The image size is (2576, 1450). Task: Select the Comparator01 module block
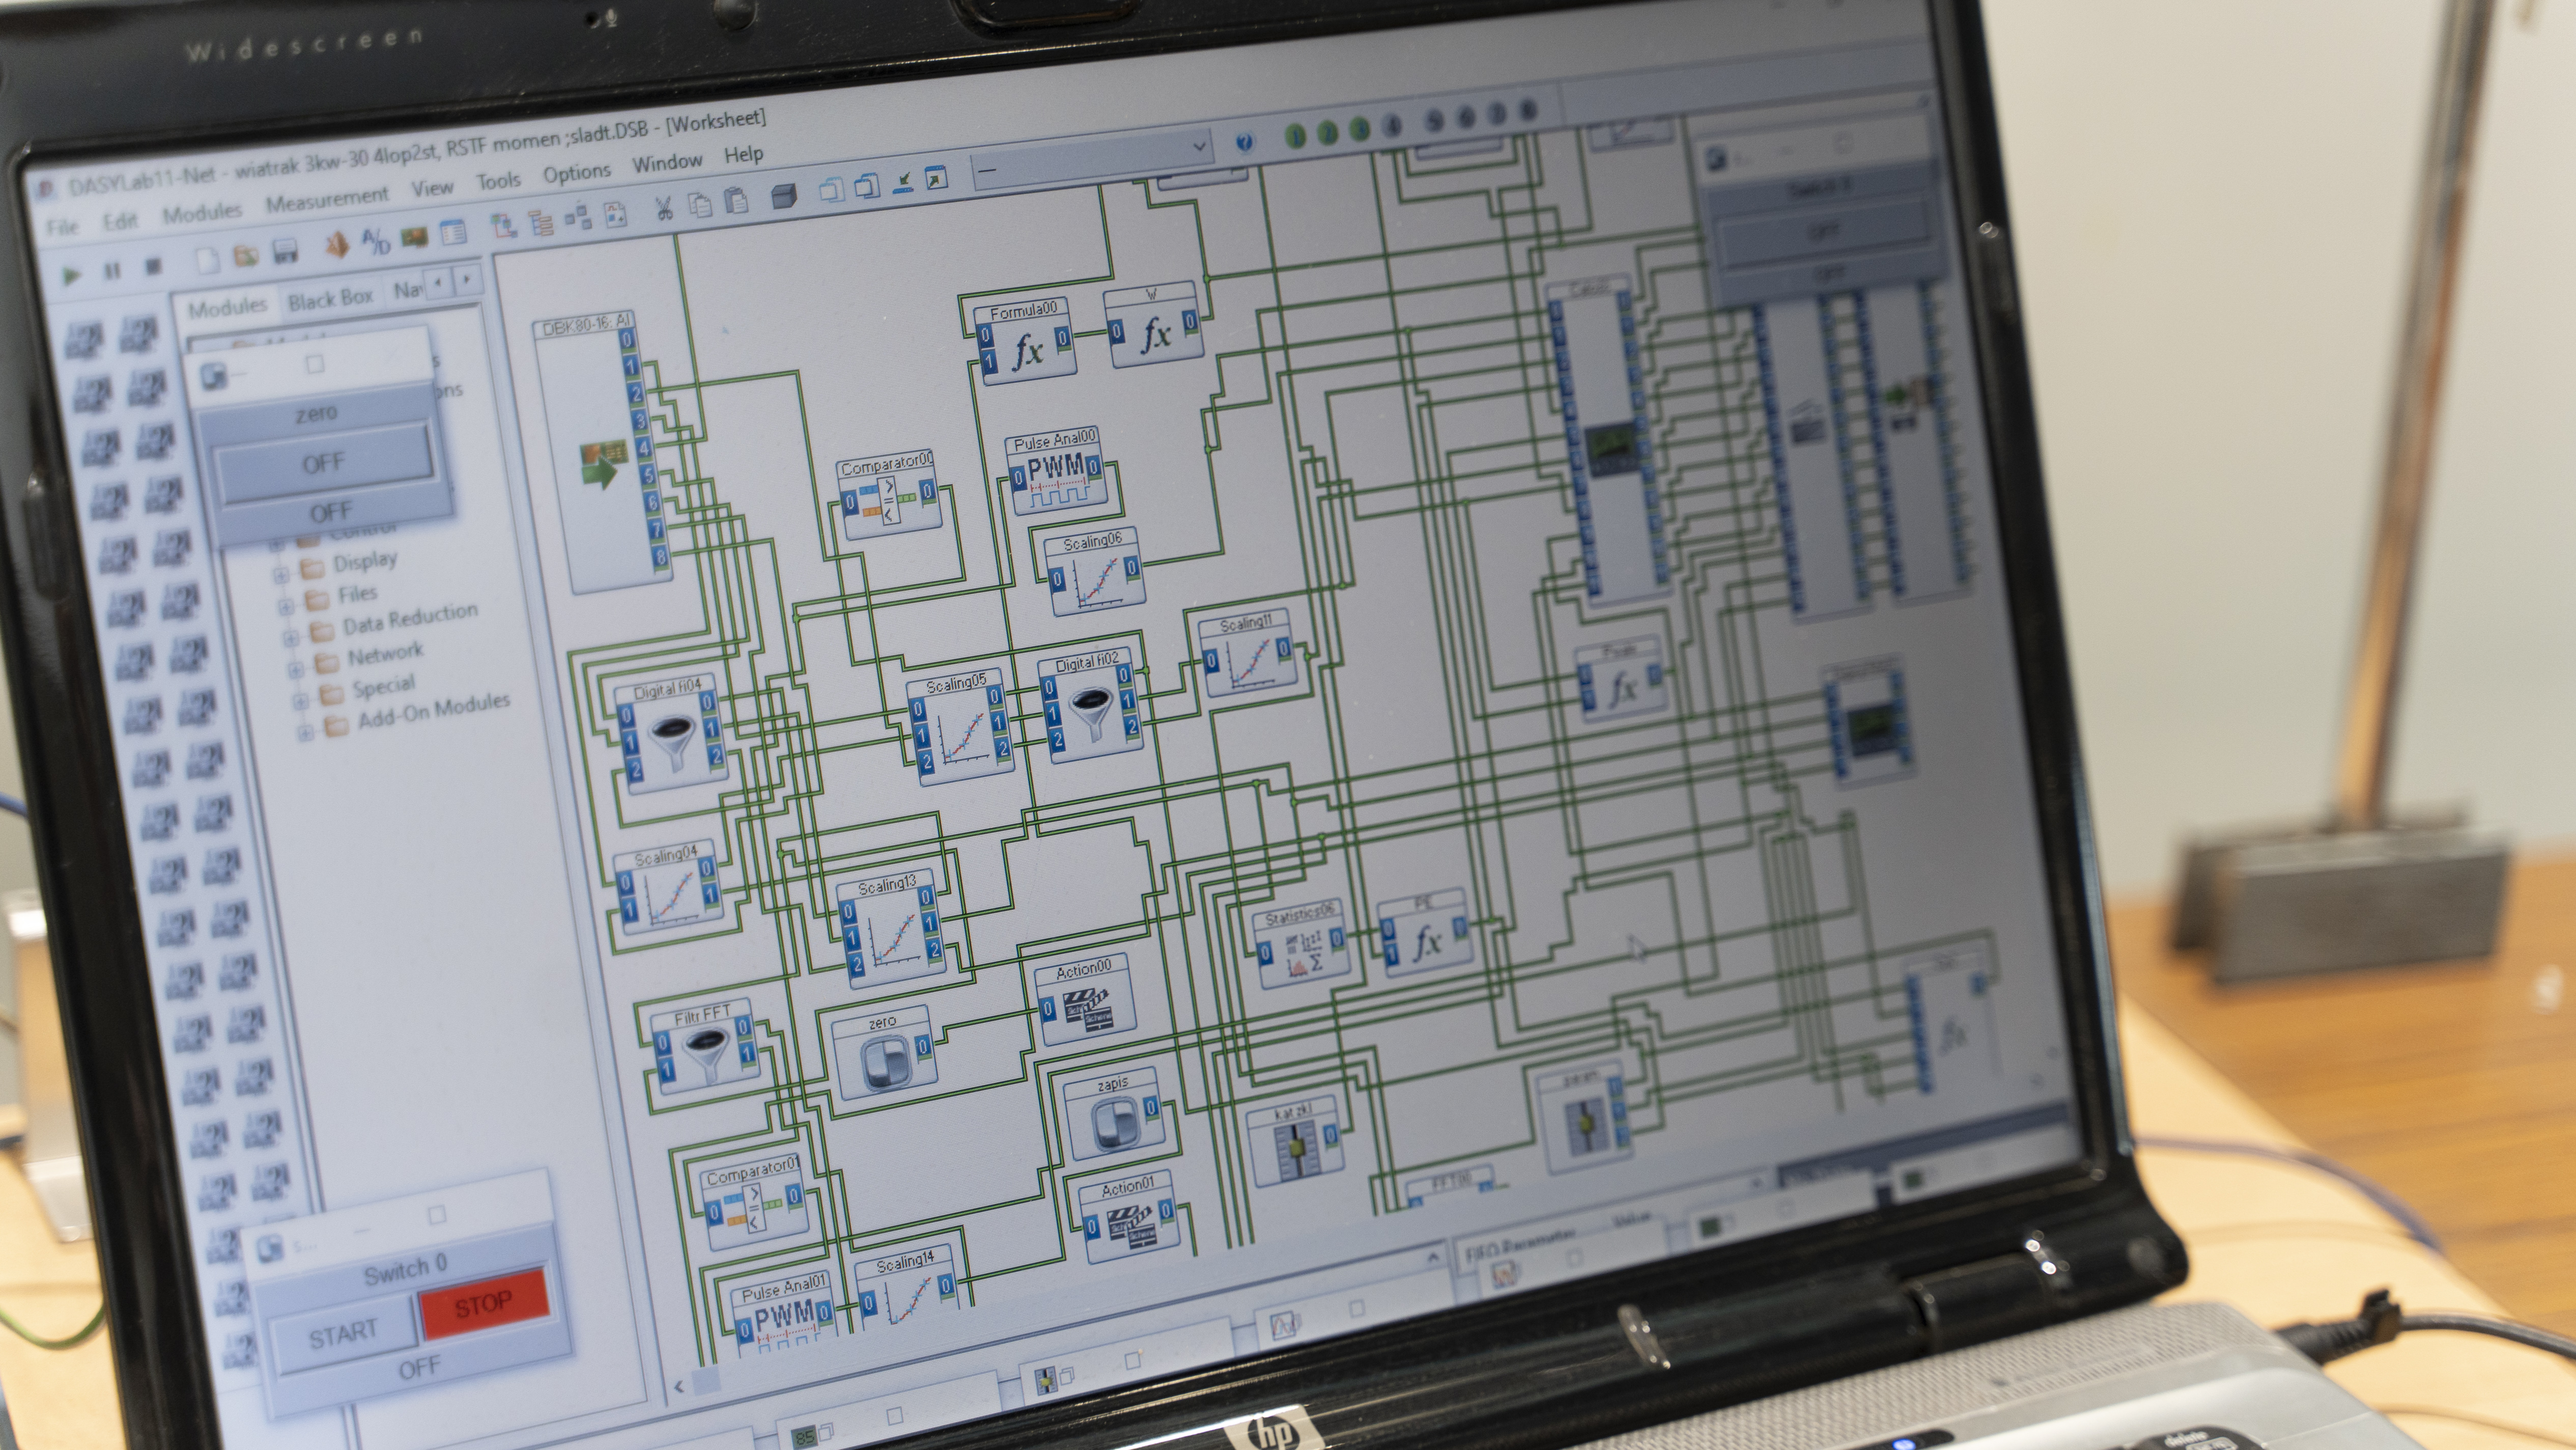tap(754, 1202)
